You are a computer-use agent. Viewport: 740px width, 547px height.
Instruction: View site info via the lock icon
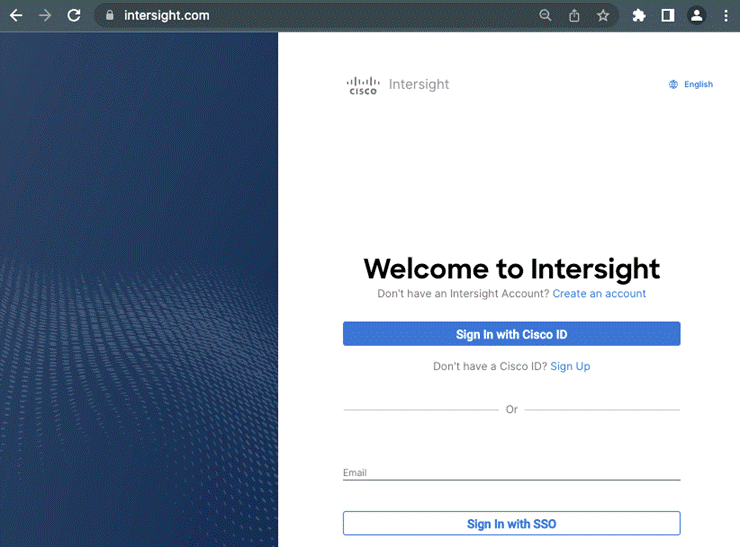click(x=109, y=16)
